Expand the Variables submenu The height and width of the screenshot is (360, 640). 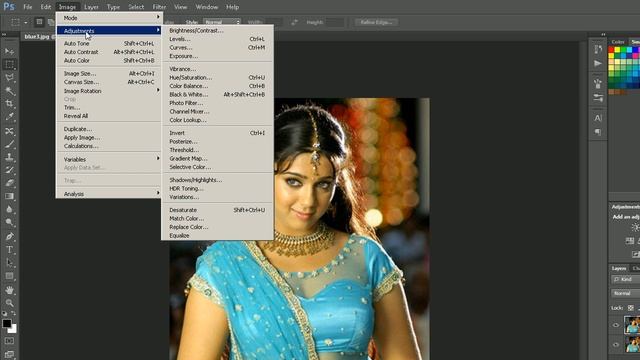(x=108, y=159)
